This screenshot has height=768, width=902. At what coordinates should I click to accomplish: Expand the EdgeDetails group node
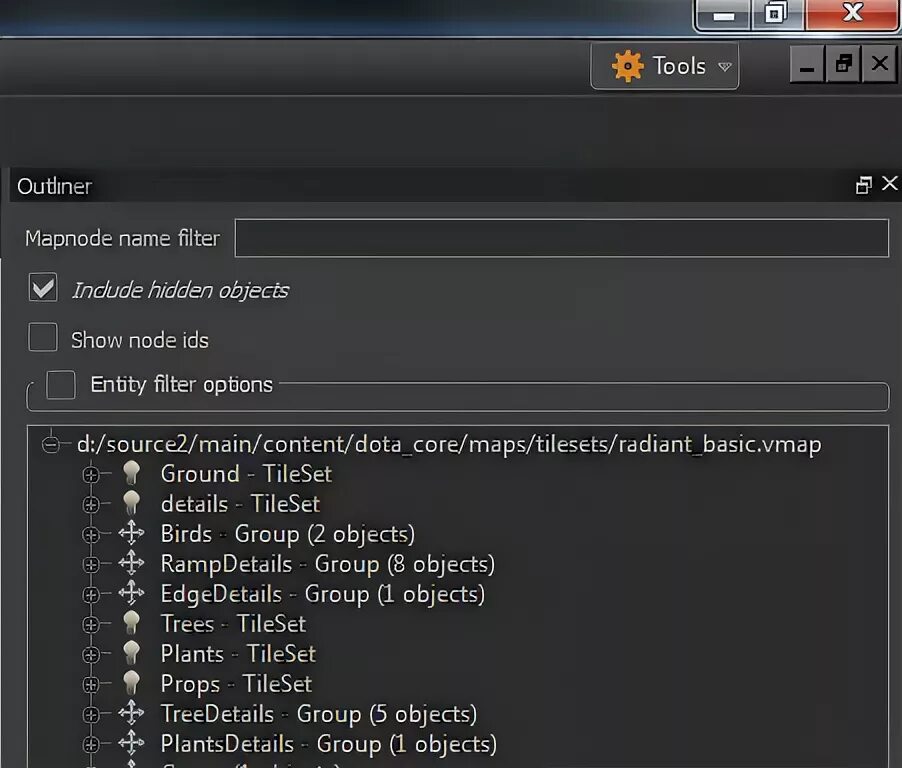[90, 594]
